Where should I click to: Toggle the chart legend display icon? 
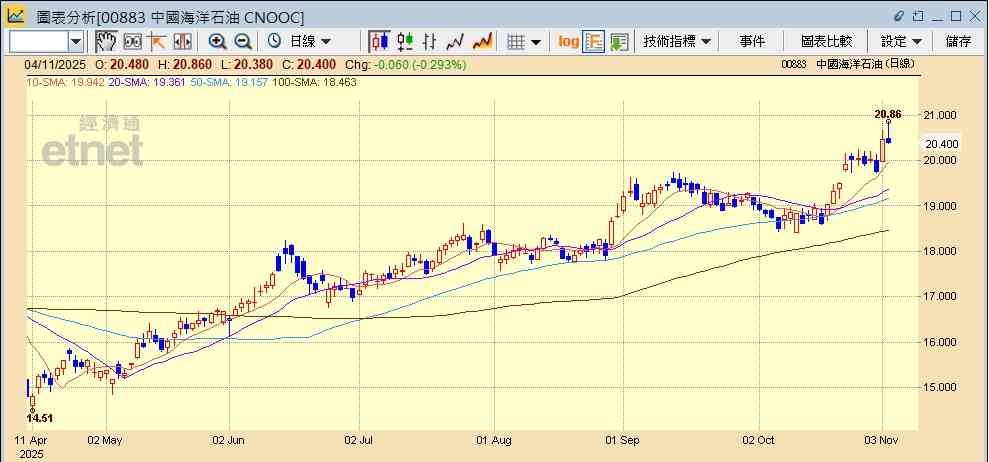(x=594, y=41)
